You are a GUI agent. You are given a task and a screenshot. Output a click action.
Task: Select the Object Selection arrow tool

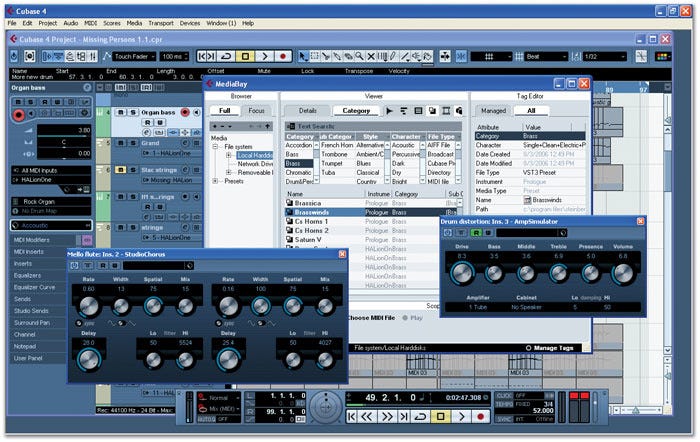(303, 56)
